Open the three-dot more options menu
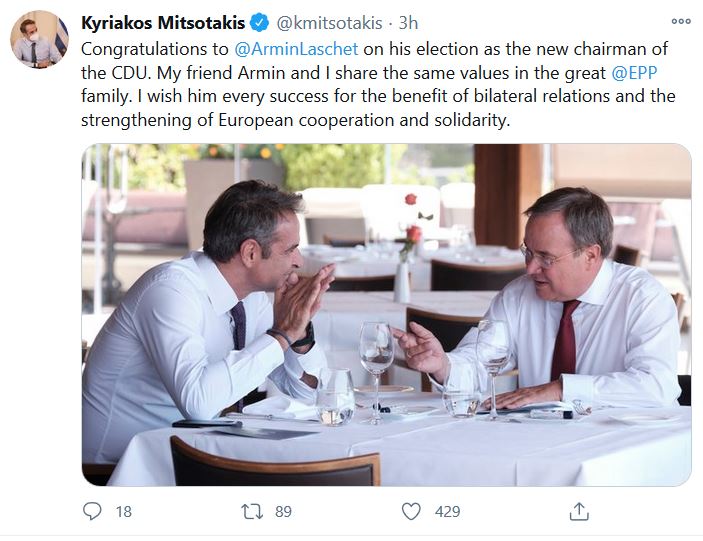Viewport: 703px width, 541px height. (x=680, y=21)
